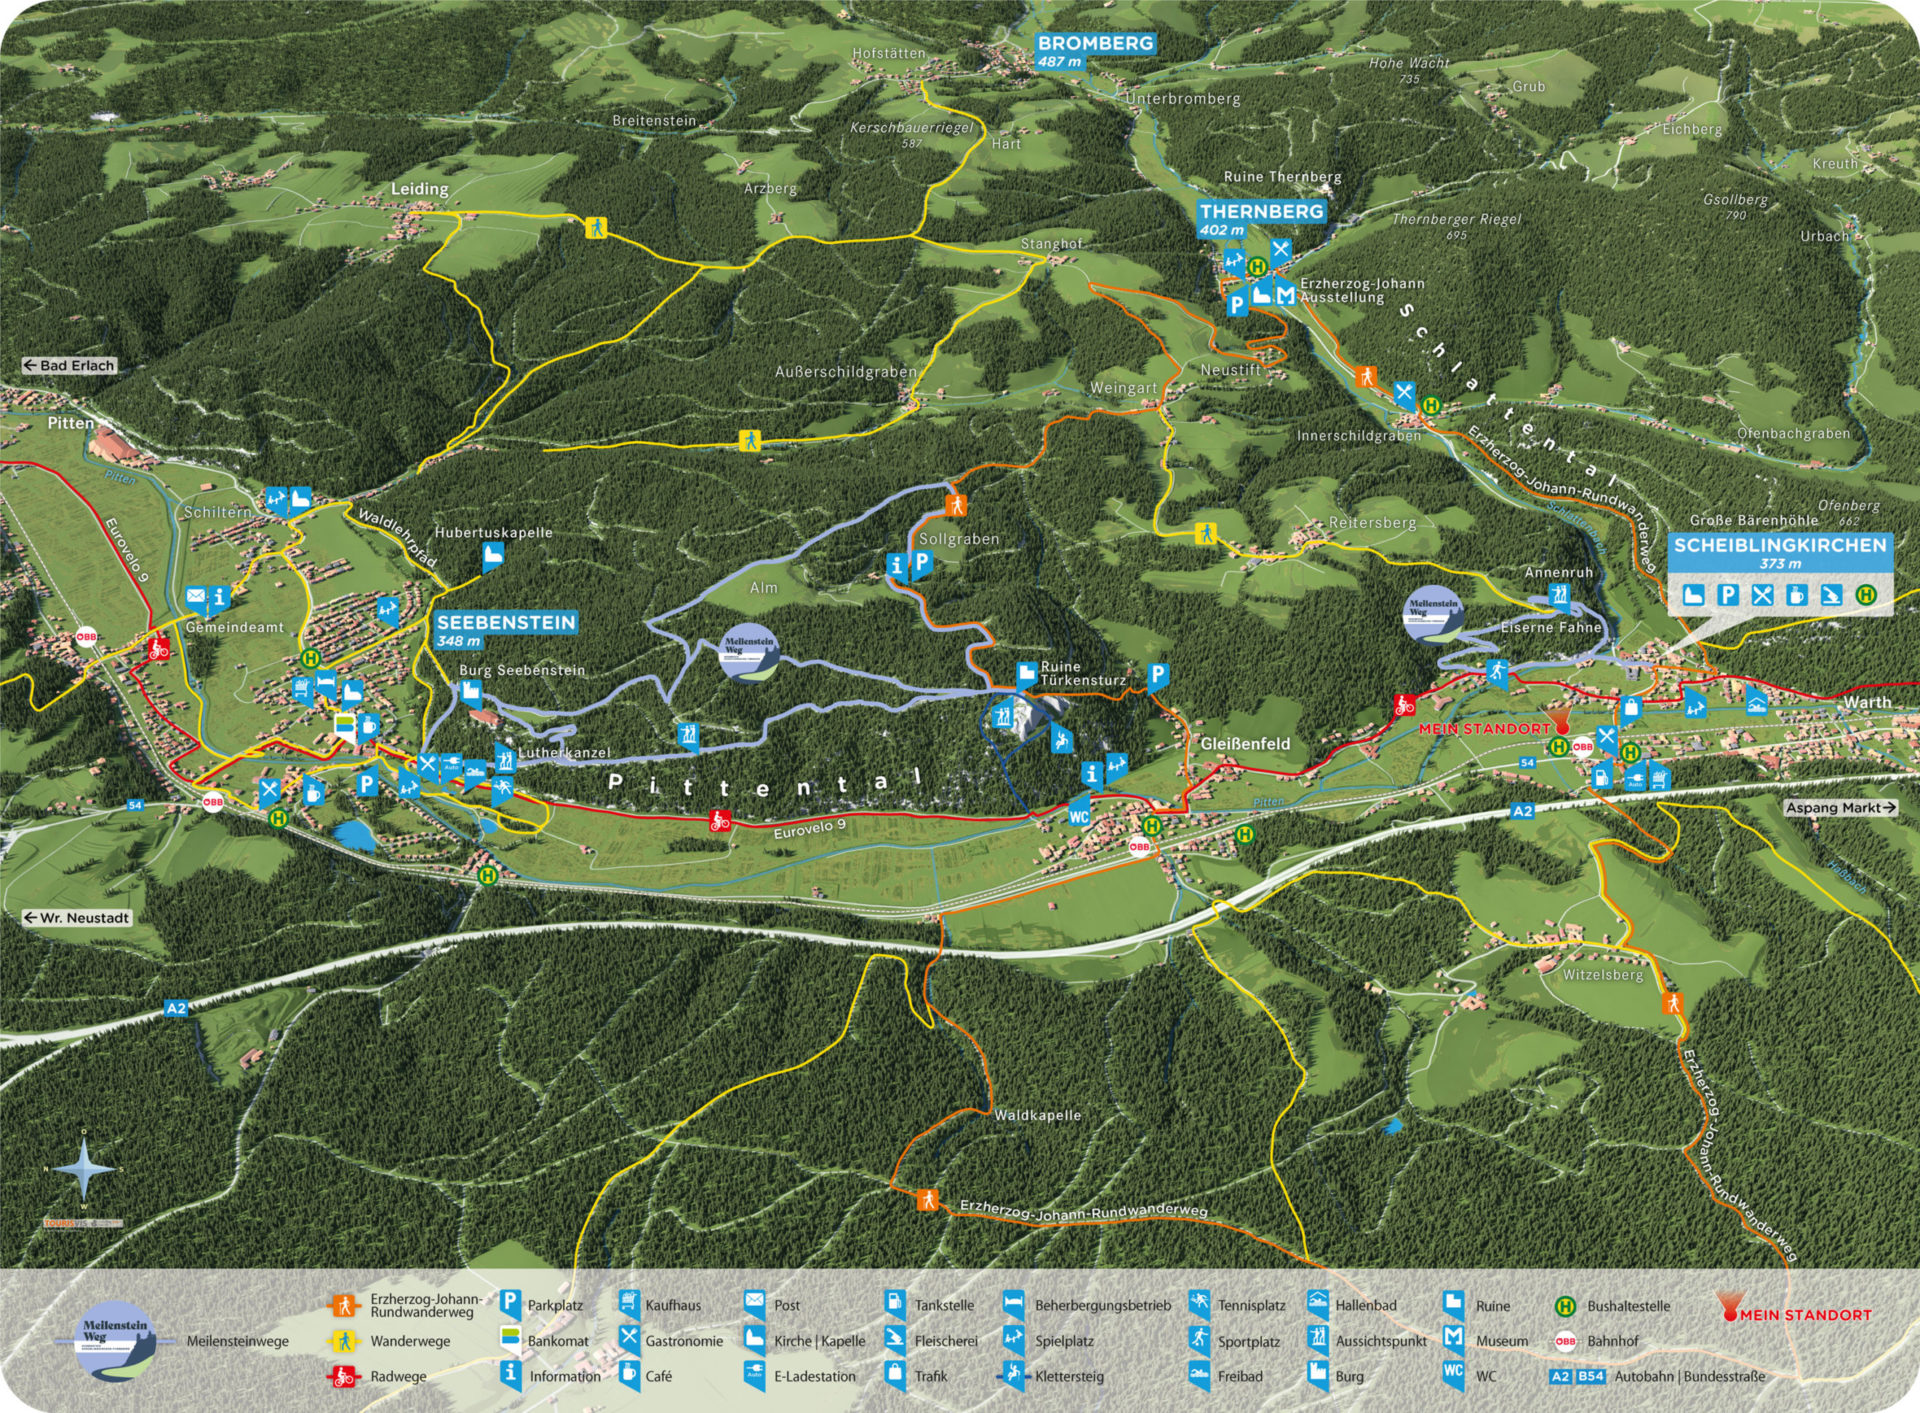
Task: Click the Außerschildgraben label
Action: (846, 372)
